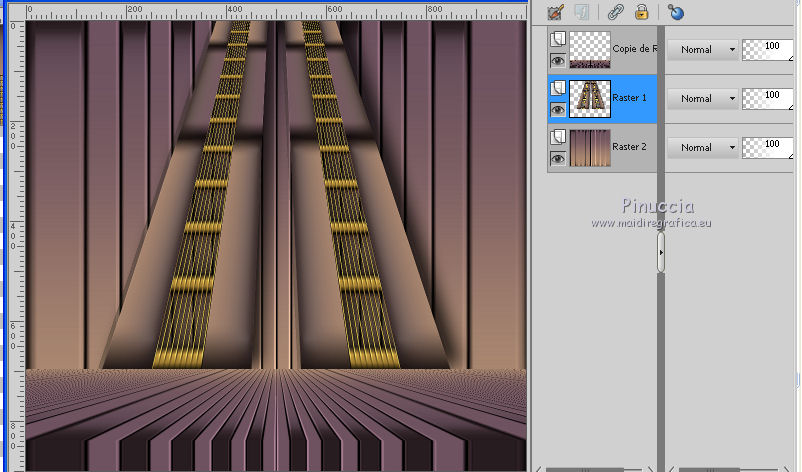
Task: Toggle the layer link chain icon
Action: [615, 12]
